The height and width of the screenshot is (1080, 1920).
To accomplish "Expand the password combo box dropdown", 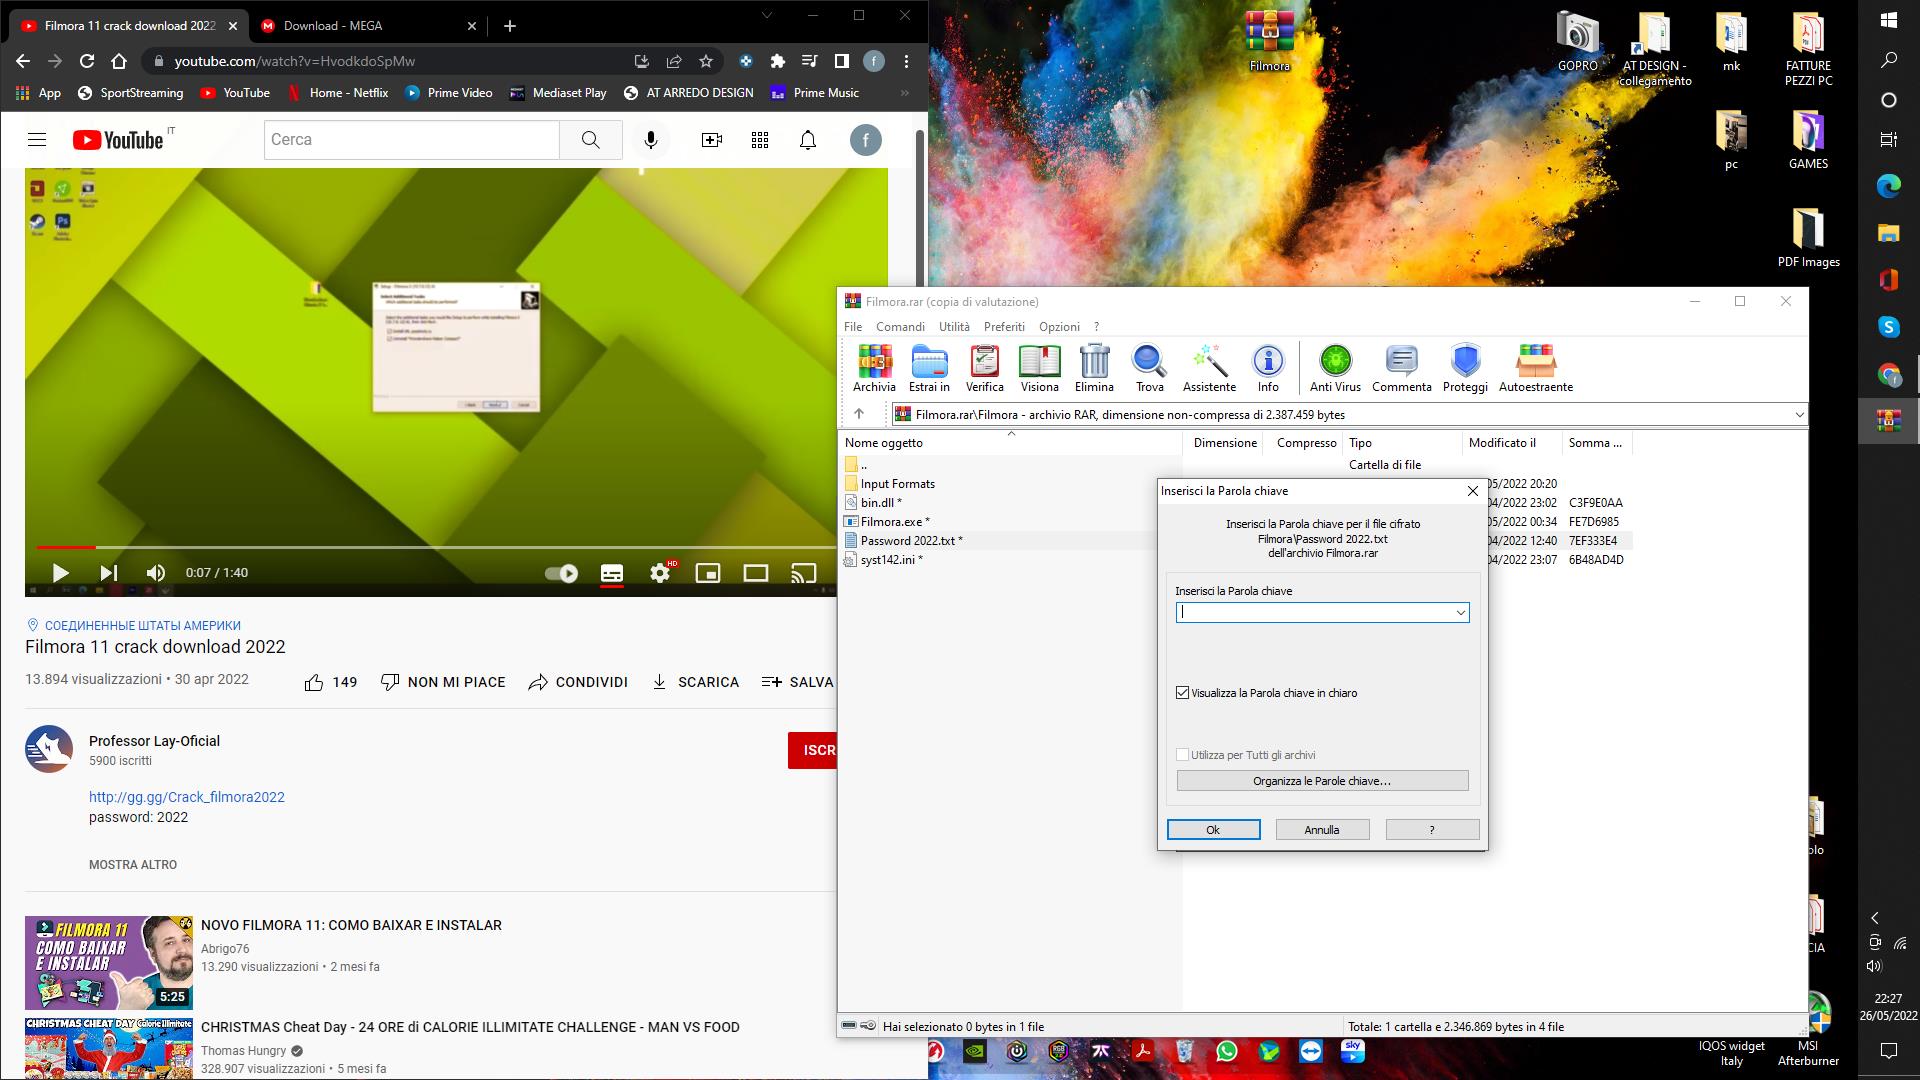I will (1460, 612).
